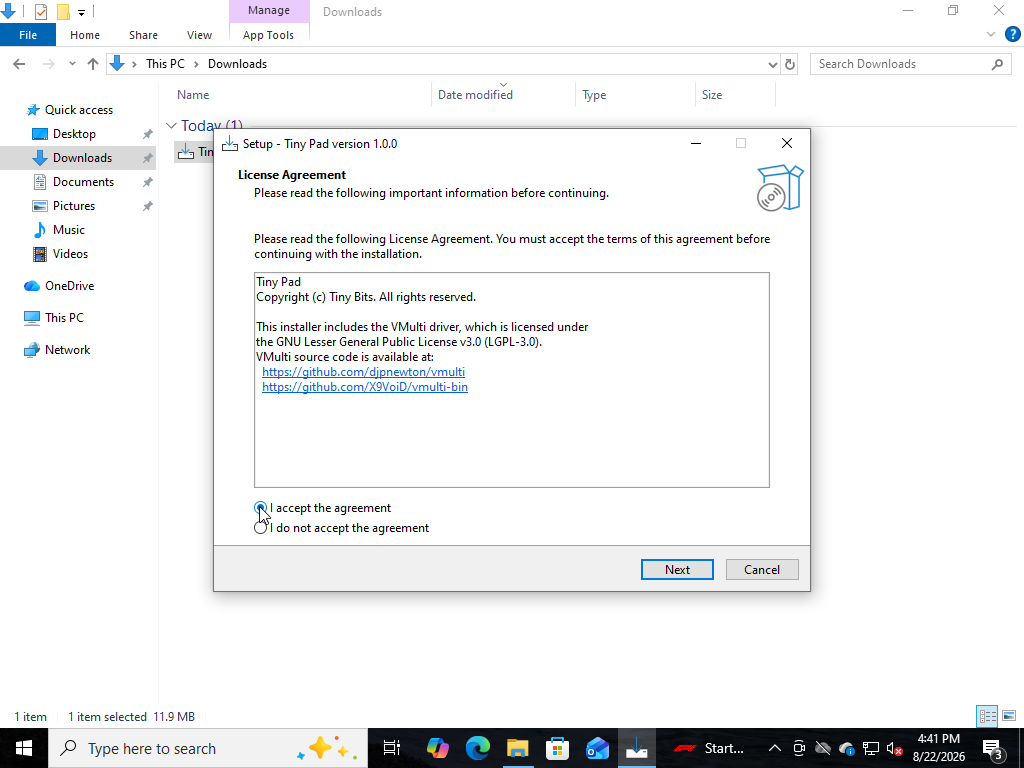Open the djpnewton/vmulti GitHub link
The width and height of the screenshot is (1024, 768).
[x=363, y=372]
